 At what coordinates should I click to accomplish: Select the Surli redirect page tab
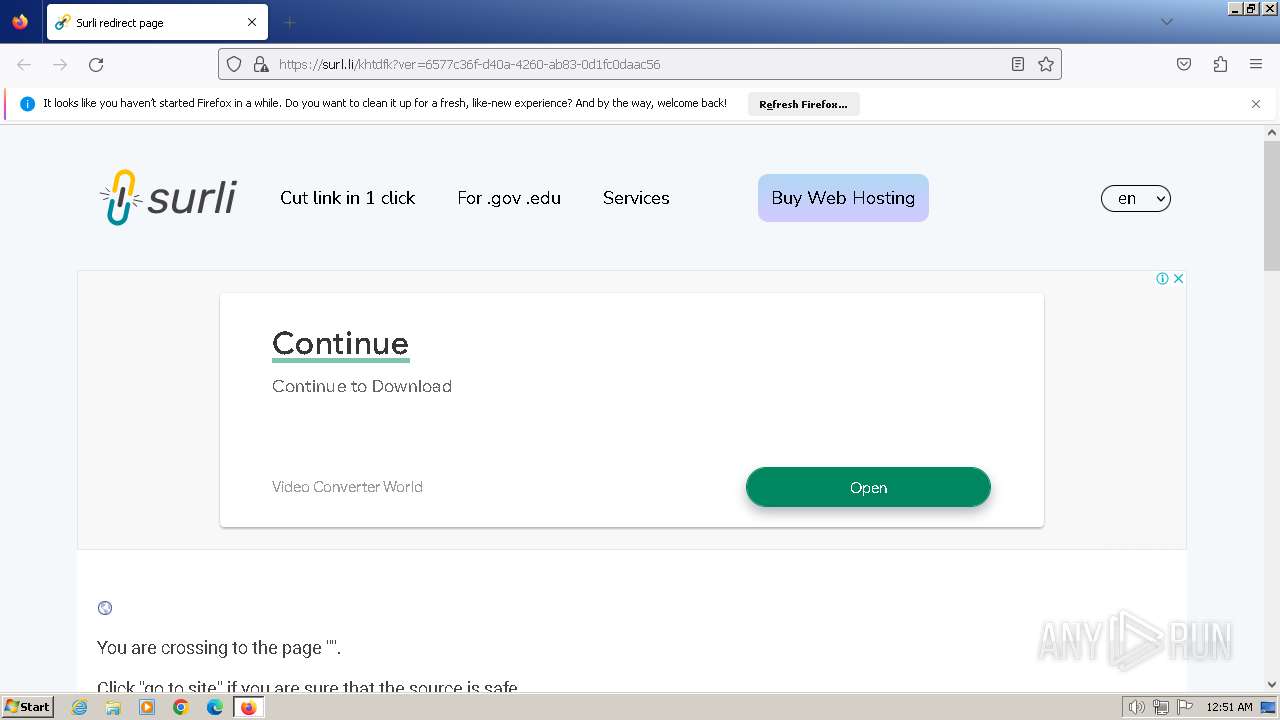pyautogui.click(x=156, y=22)
